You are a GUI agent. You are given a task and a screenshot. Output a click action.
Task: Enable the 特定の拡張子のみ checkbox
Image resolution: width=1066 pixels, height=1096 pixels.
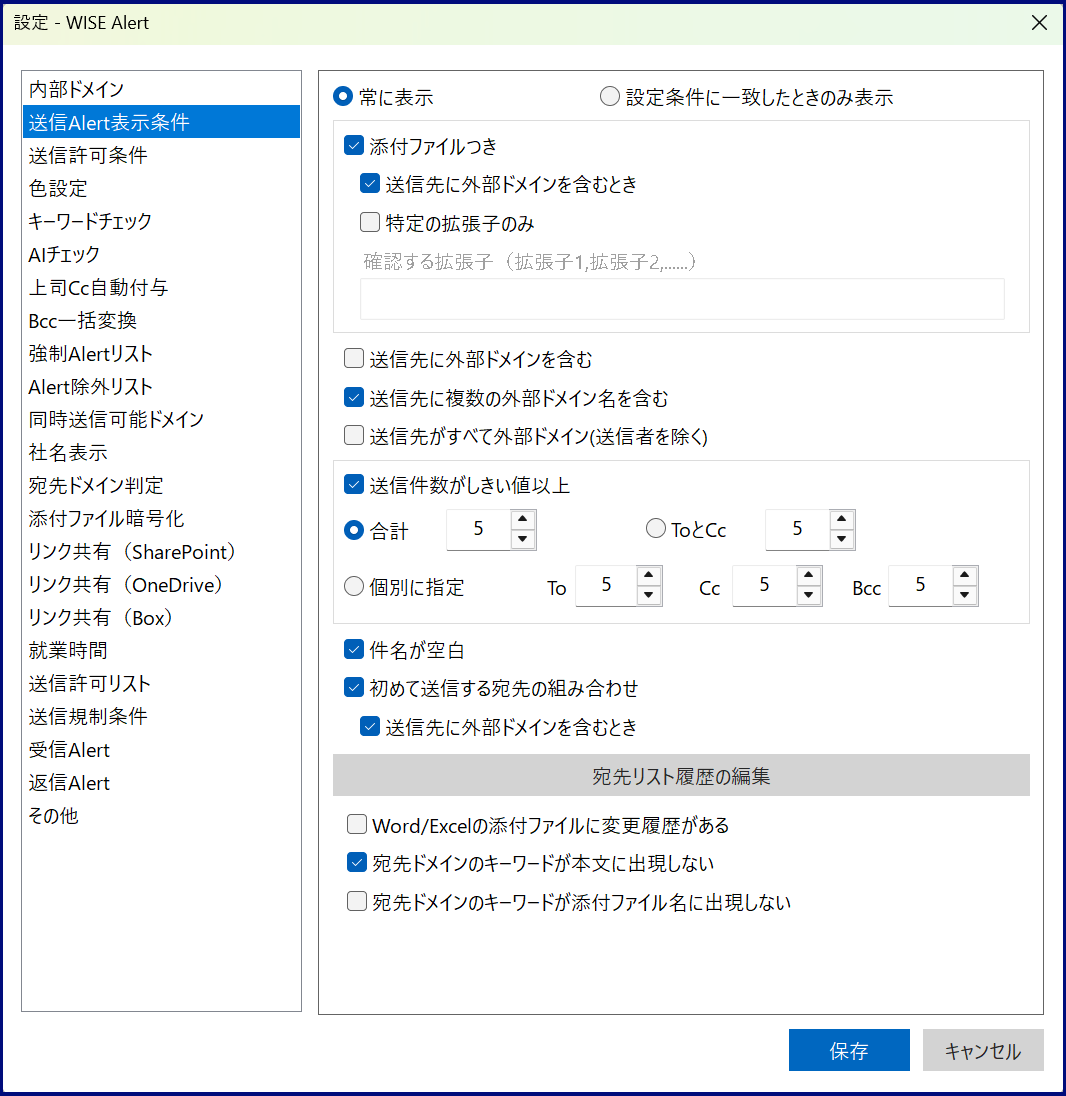click(370, 222)
